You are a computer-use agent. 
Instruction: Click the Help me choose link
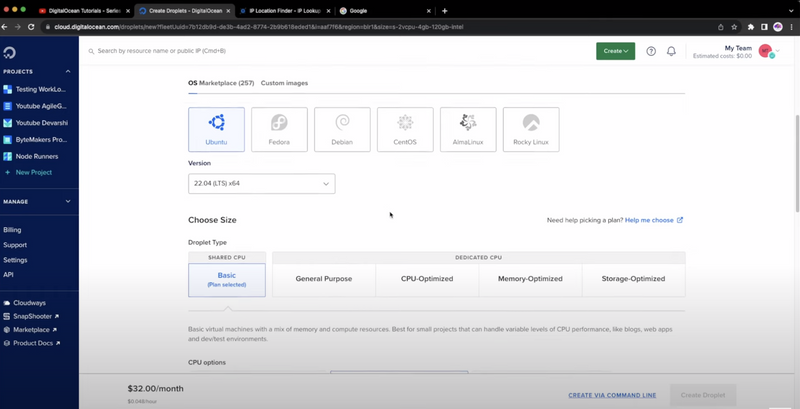pyautogui.click(x=654, y=220)
